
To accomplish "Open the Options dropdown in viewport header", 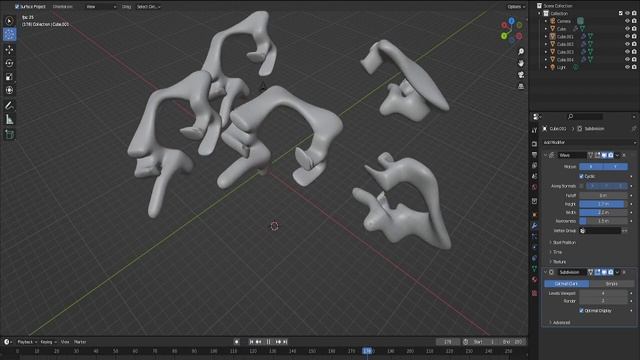I will pos(516,7).
